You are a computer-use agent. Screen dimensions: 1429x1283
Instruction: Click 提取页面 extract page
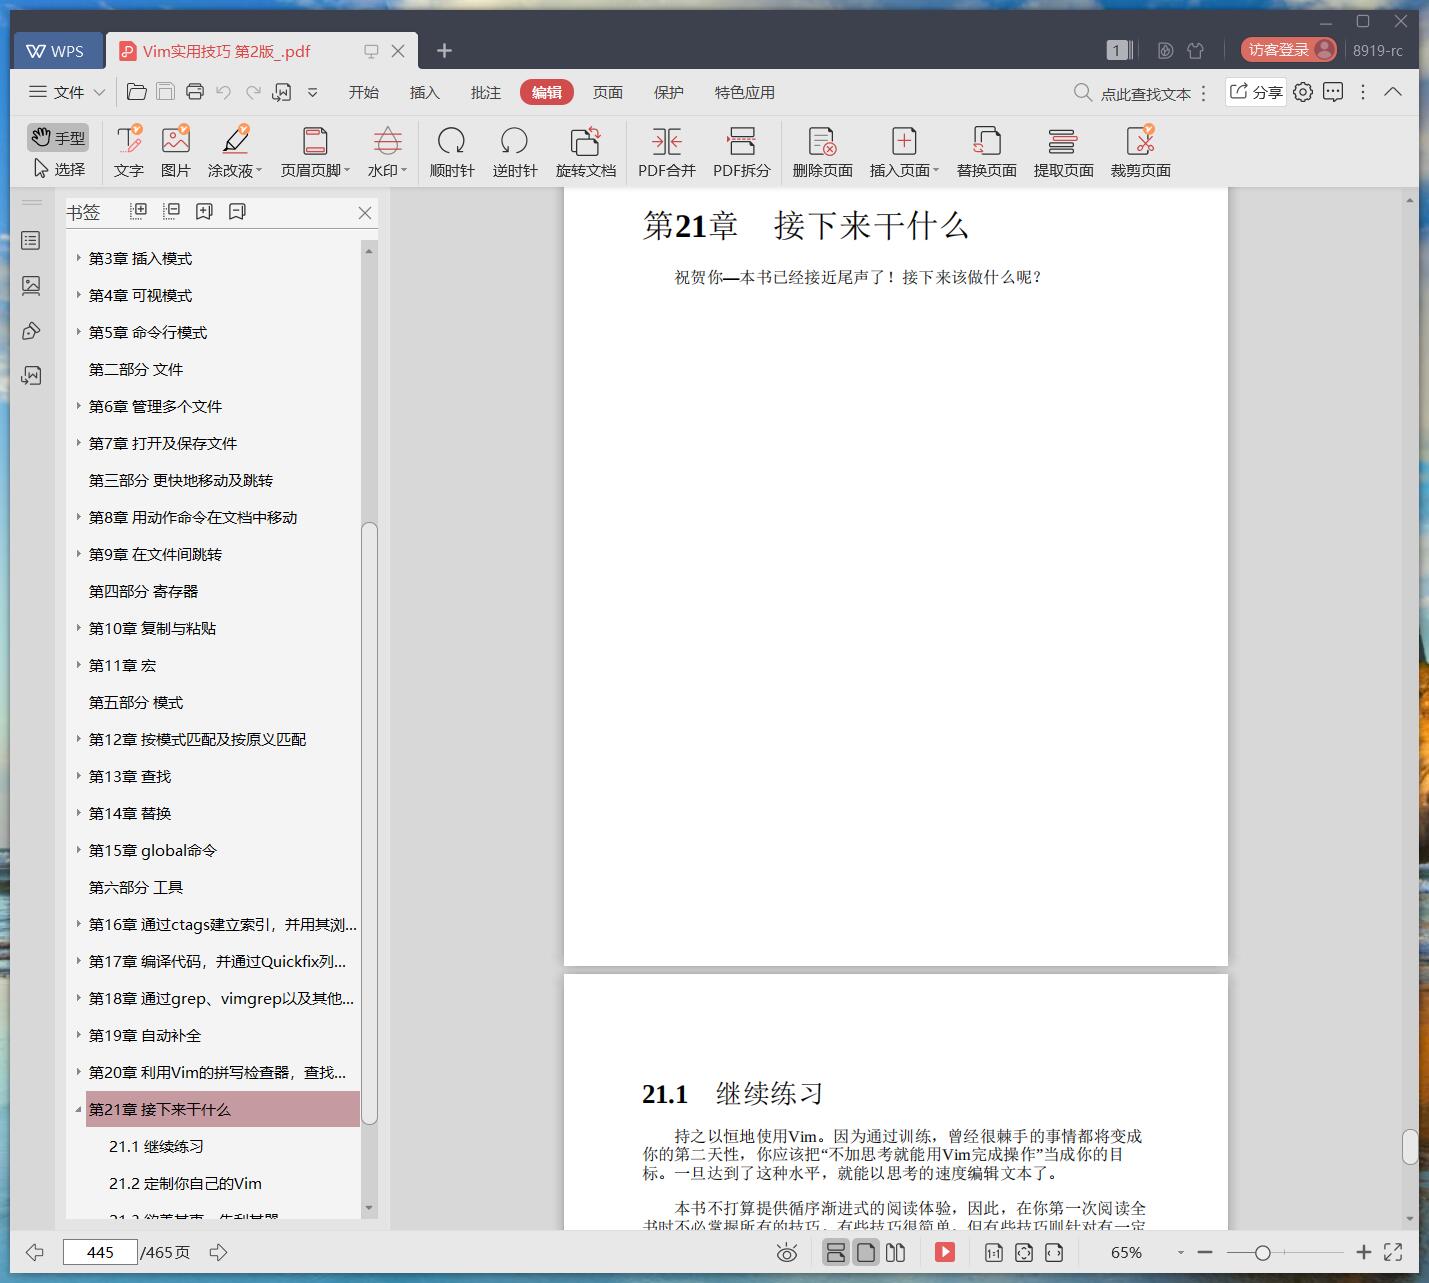point(1063,151)
